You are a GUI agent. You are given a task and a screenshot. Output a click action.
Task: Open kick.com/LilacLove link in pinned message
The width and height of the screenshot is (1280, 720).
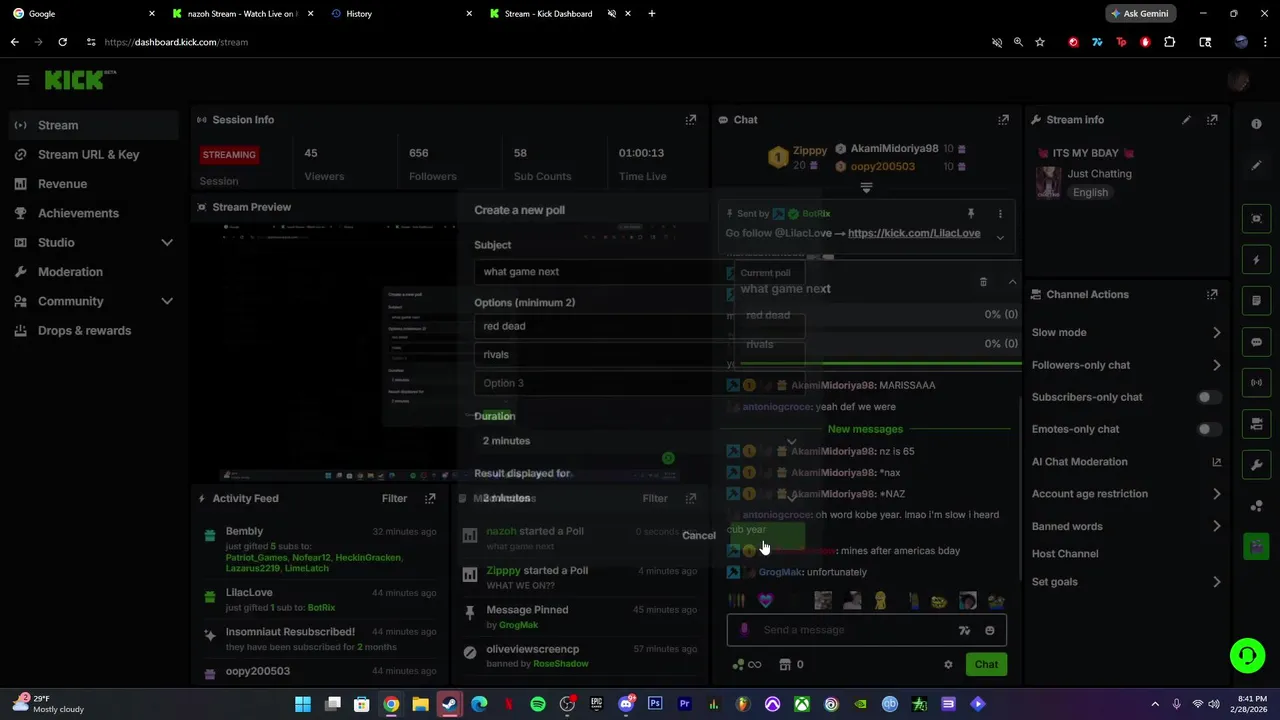click(914, 233)
